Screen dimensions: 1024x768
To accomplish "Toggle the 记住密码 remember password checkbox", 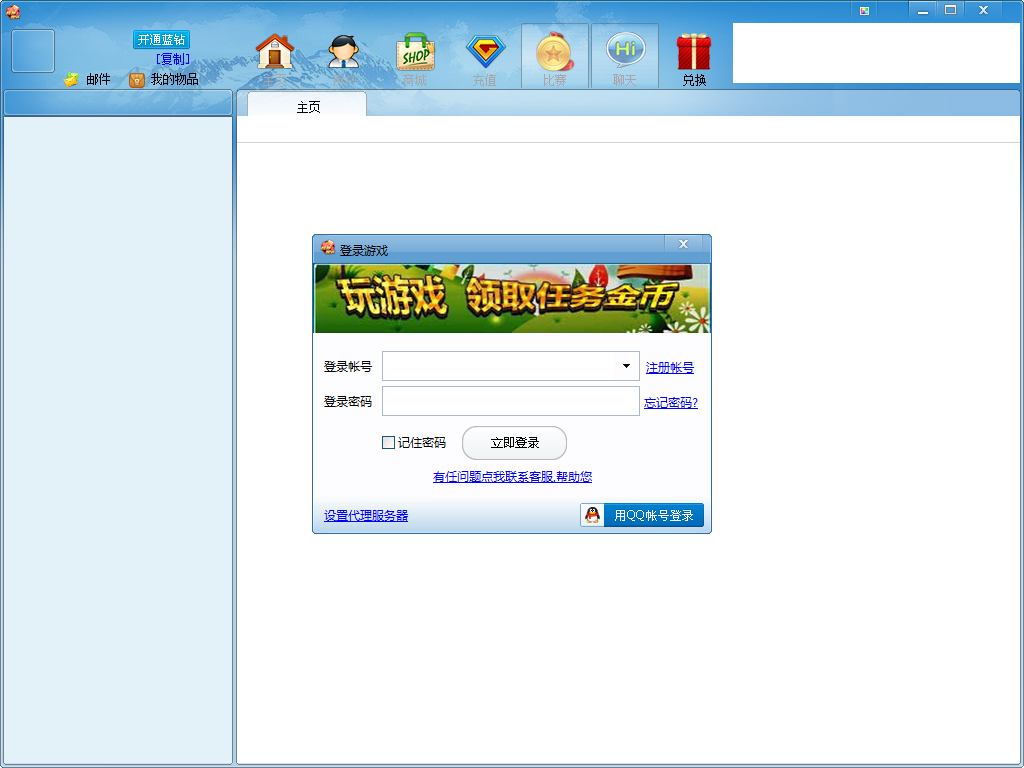I will [x=389, y=443].
